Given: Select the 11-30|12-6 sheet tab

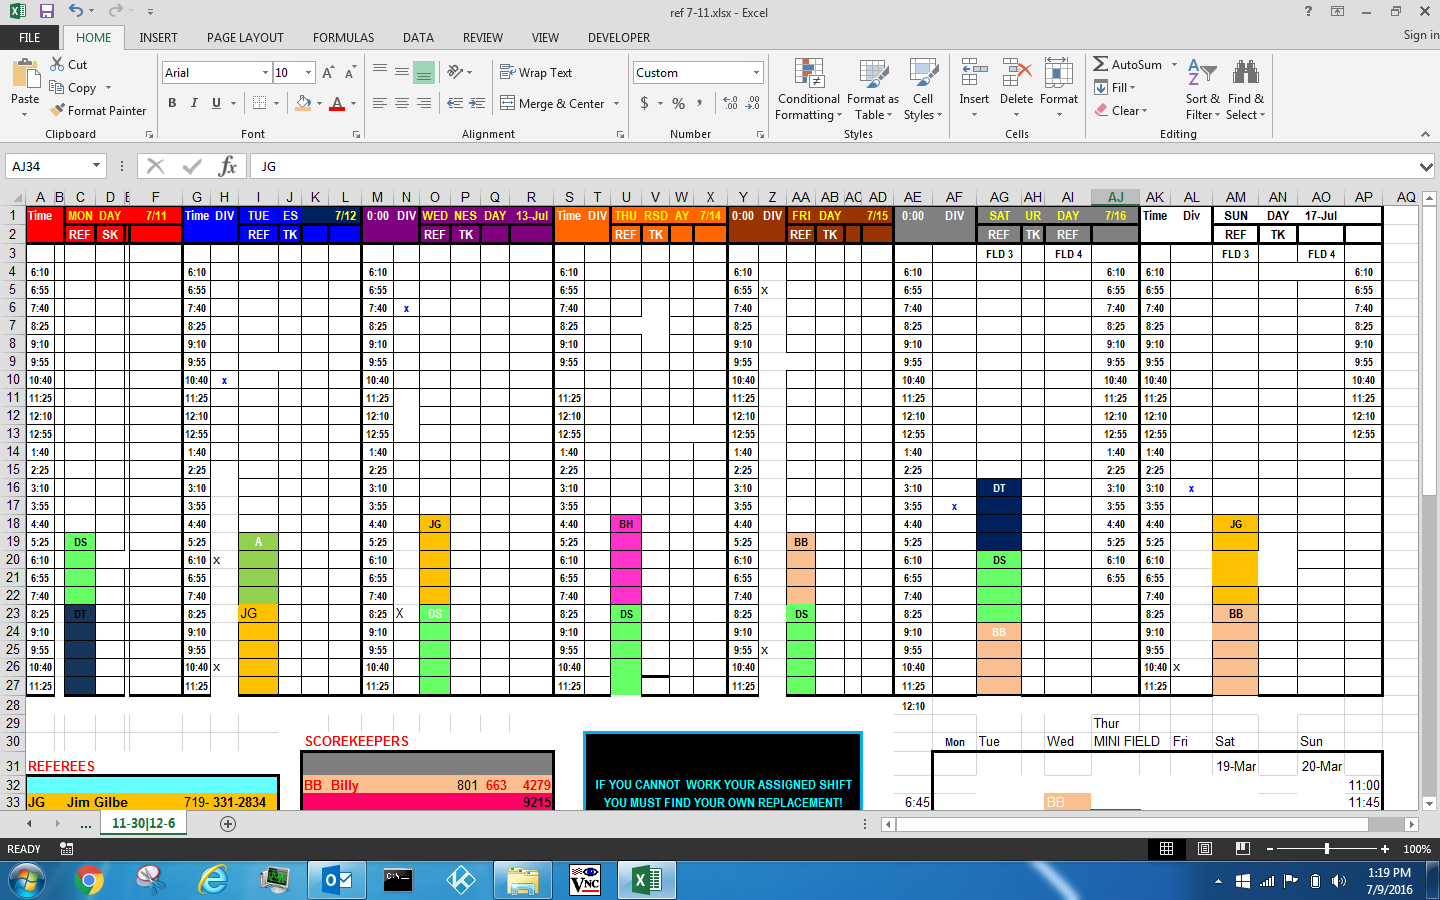Looking at the screenshot, I should click(142, 824).
